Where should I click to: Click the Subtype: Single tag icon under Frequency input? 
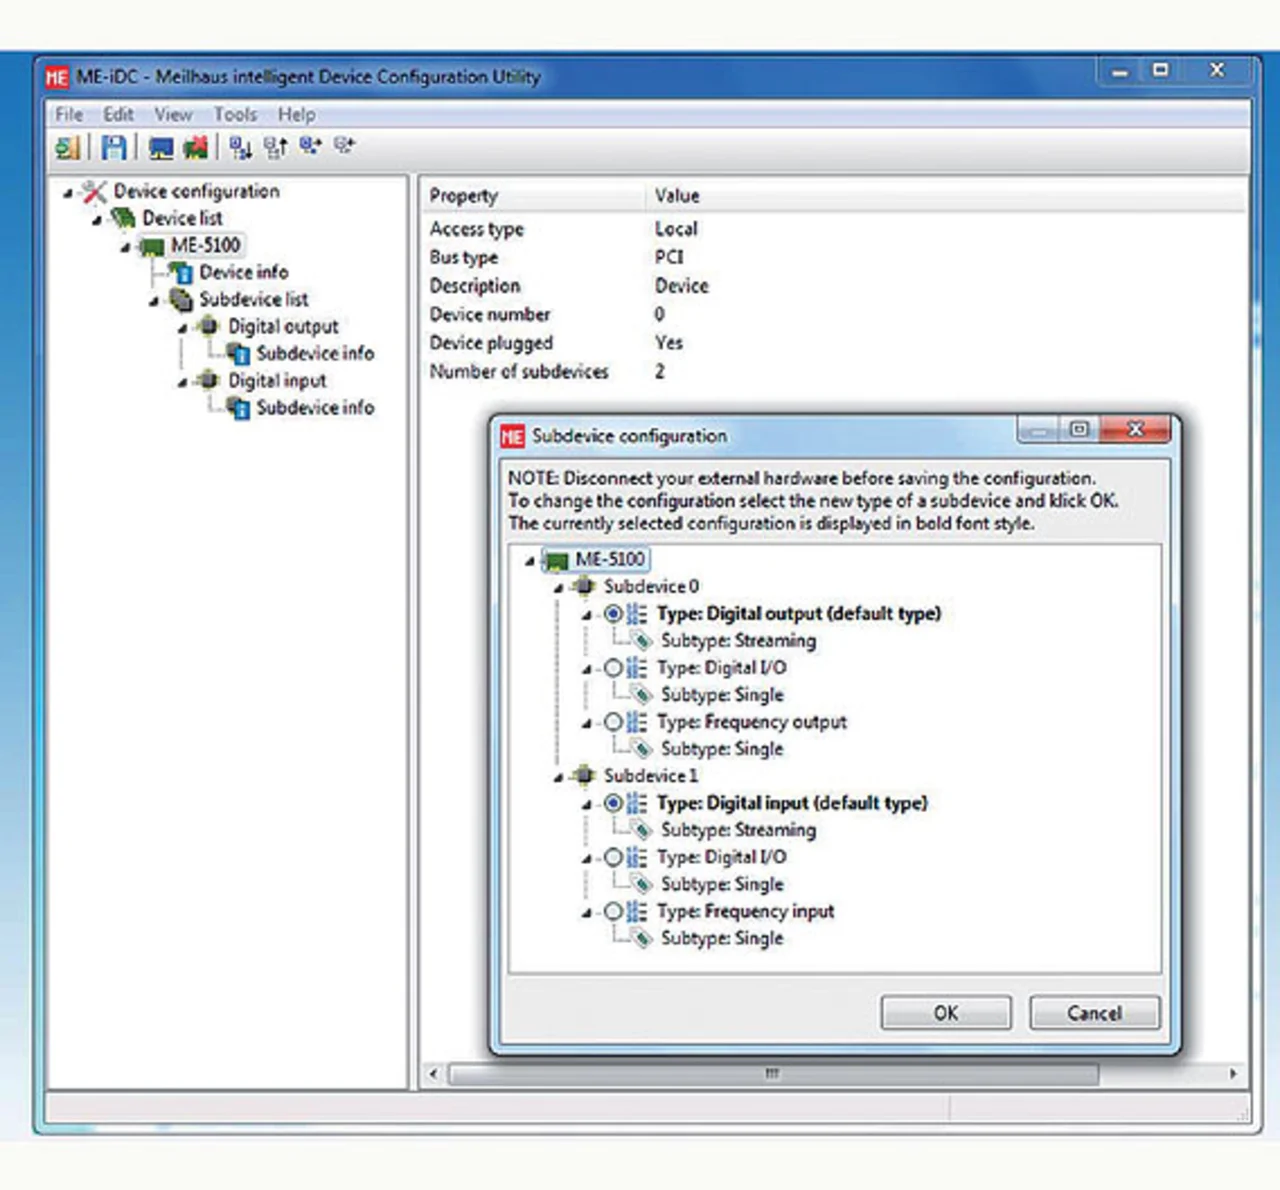[x=644, y=939]
